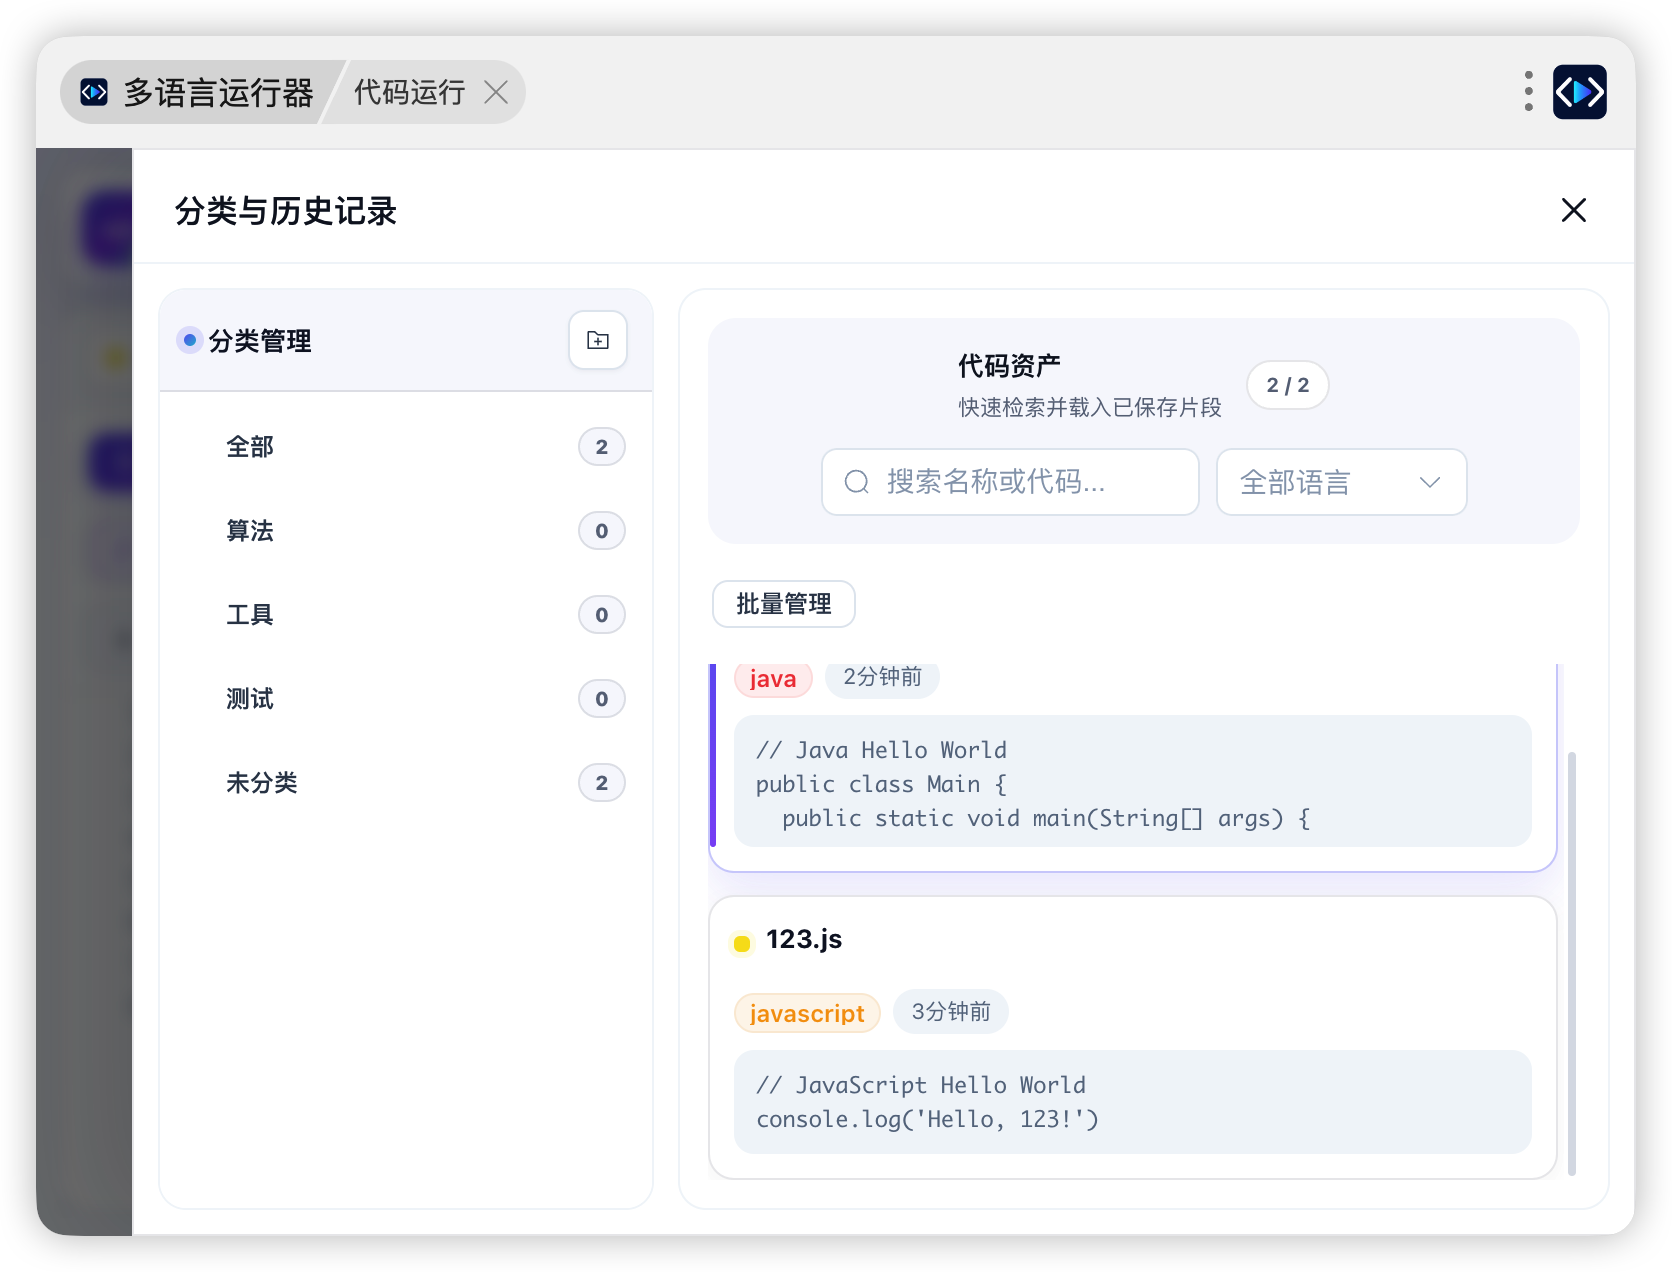The height and width of the screenshot is (1272, 1672).
Task: Filter by the javascript language tag
Action: (x=807, y=1013)
